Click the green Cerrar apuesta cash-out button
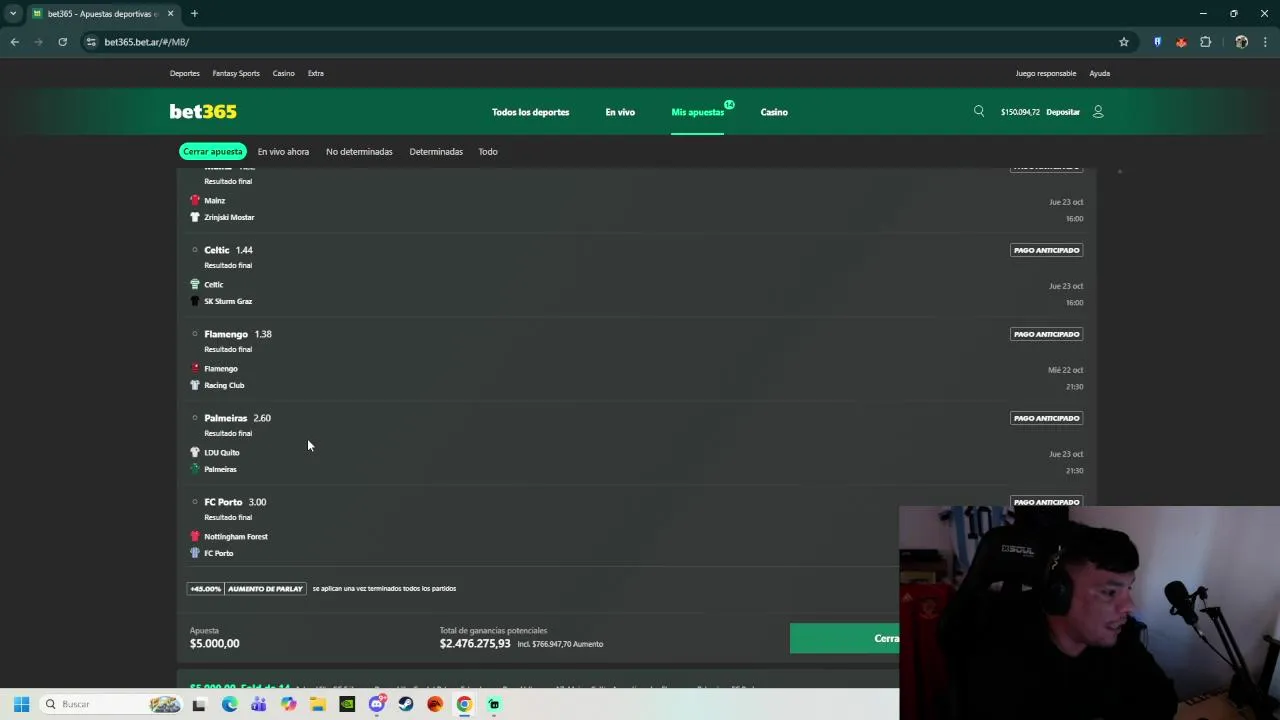Screen dimensions: 1280x720 pyautogui.click(x=845, y=638)
